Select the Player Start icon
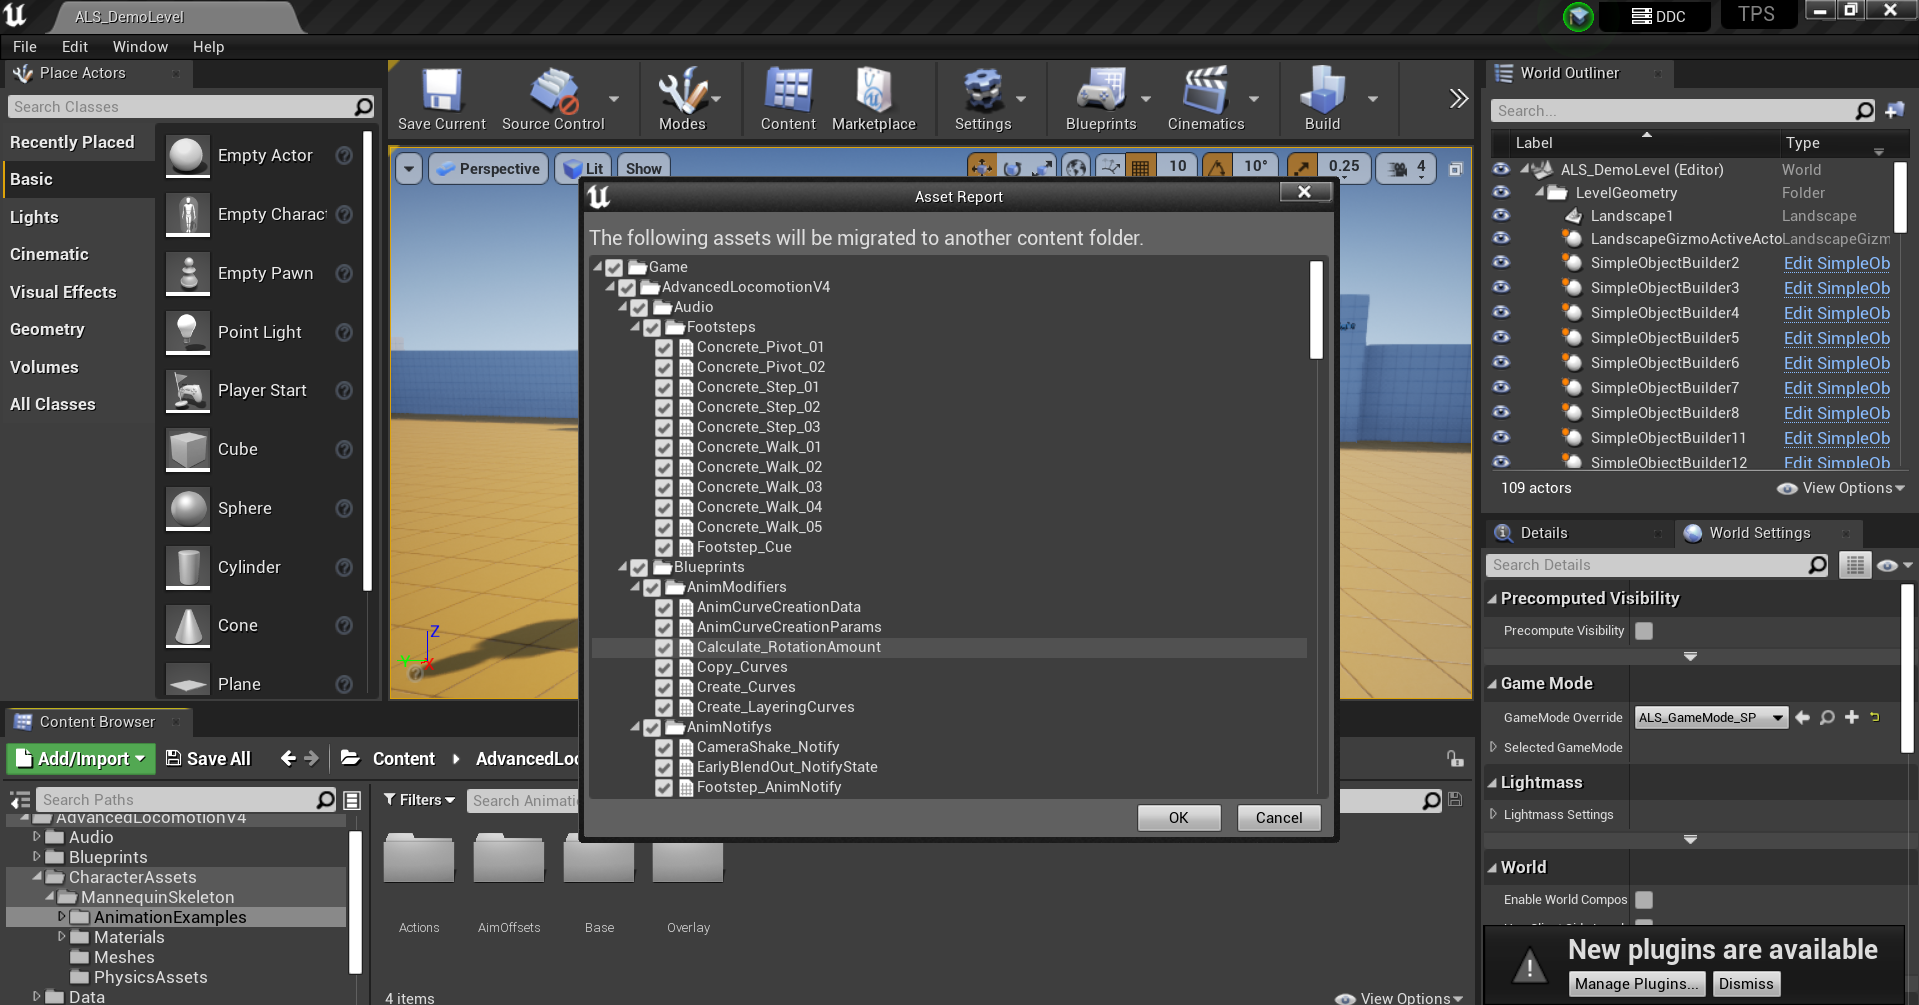This screenshot has width=1919, height=1005. click(188, 391)
